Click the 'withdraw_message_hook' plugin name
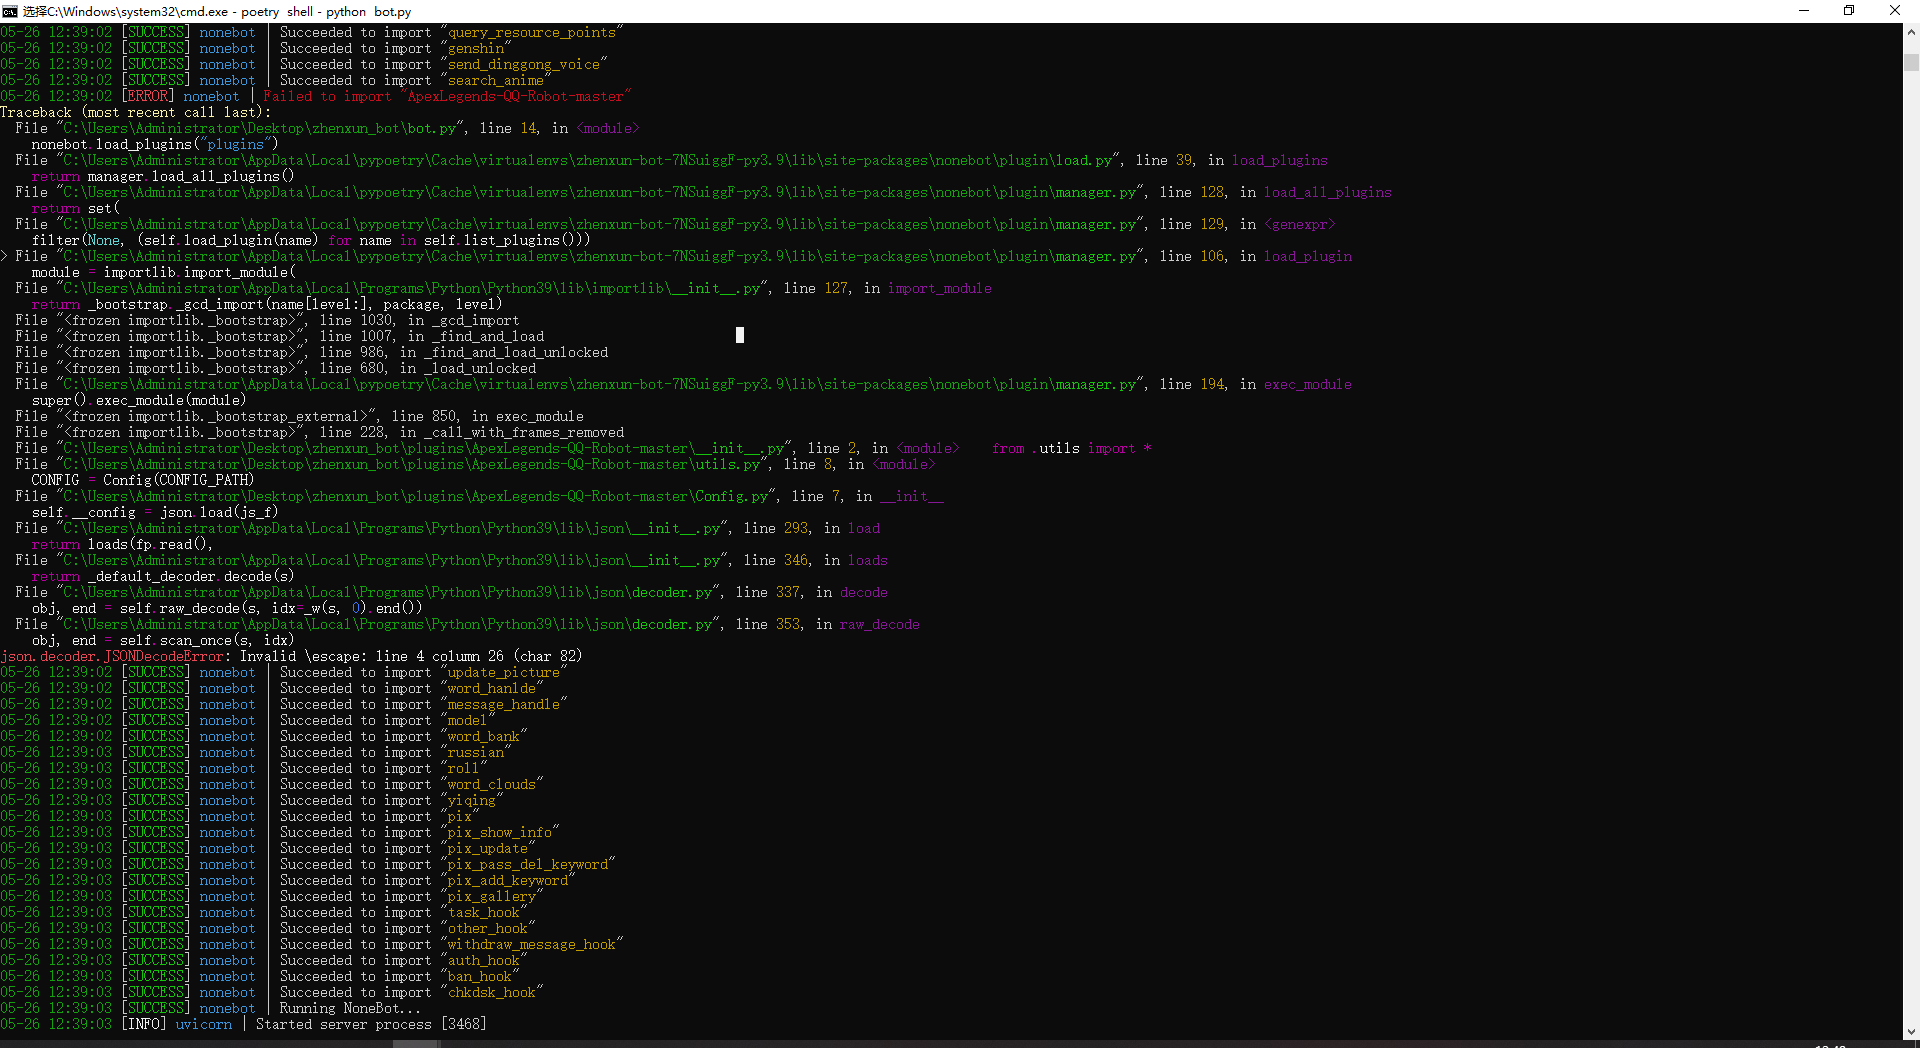 [531, 944]
